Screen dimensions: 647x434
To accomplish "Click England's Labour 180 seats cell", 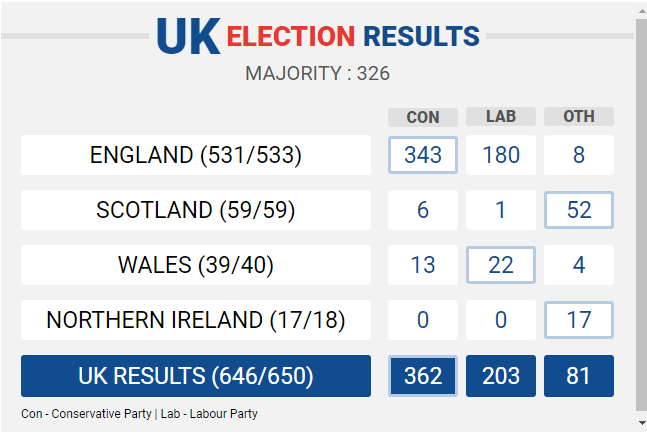I will pyautogui.click(x=501, y=155).
